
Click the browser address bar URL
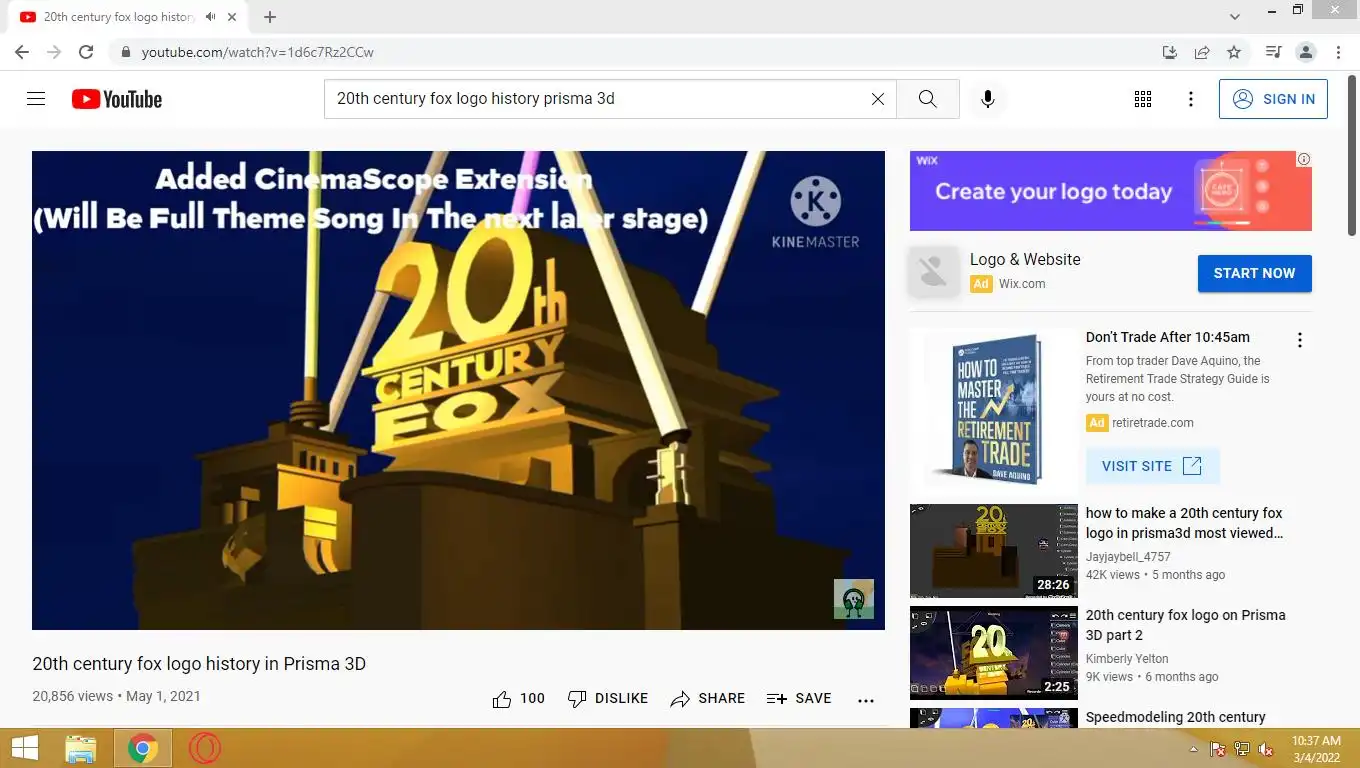click(257, 52)
